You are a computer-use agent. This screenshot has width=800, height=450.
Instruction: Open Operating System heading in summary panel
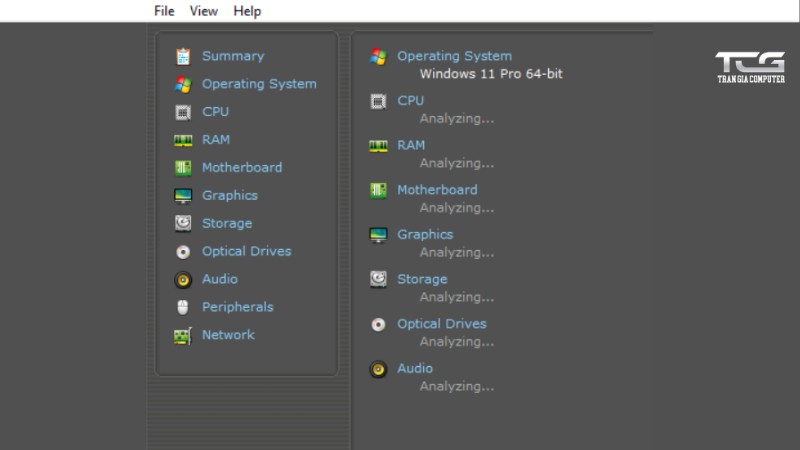tap(454, 56)
